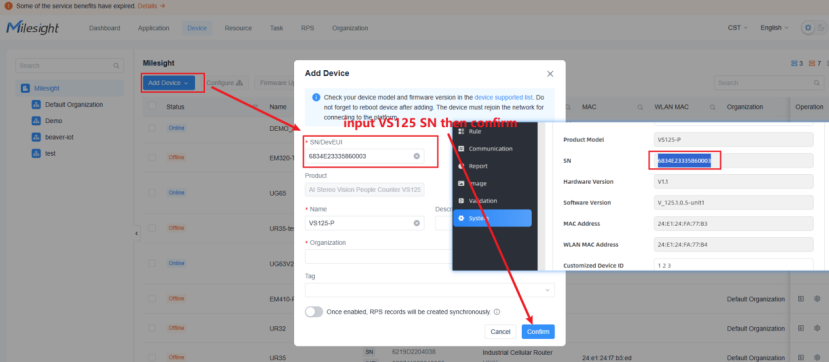Image resolution: width=829 pixels, height=362 pixels.
Task: Select the Milesight root organization
Action: [70, 88]
